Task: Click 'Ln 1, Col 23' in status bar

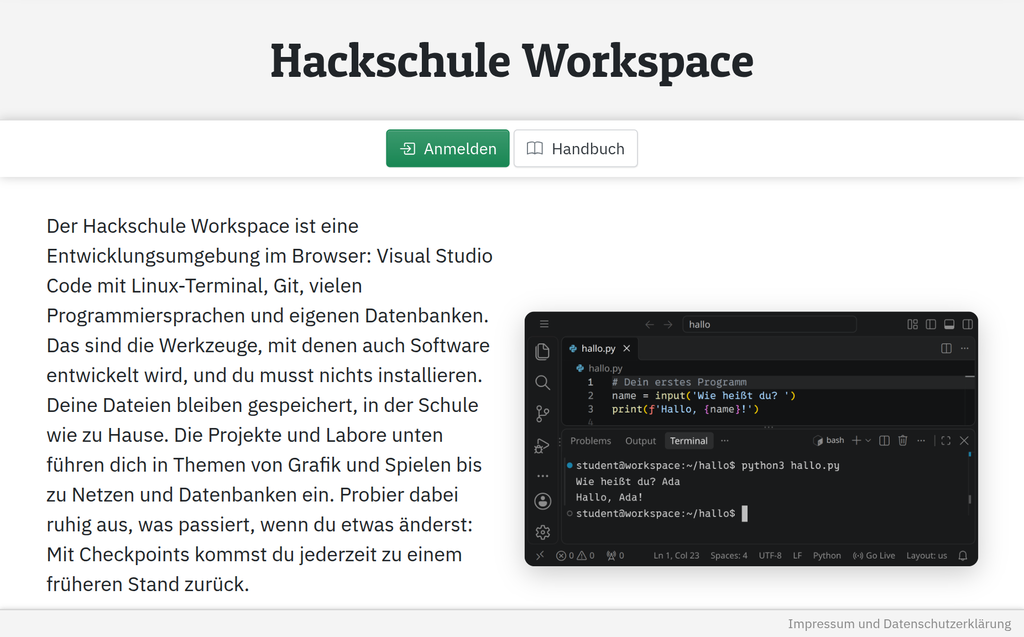Action: [676, 555]
